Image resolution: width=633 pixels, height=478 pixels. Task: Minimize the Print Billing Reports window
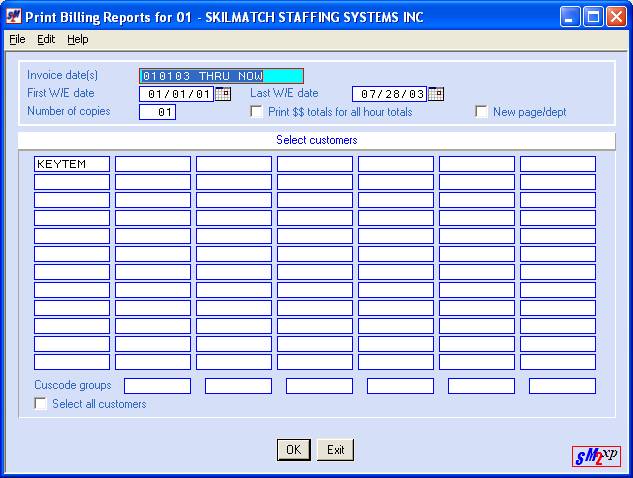click(x=570, y=17)
